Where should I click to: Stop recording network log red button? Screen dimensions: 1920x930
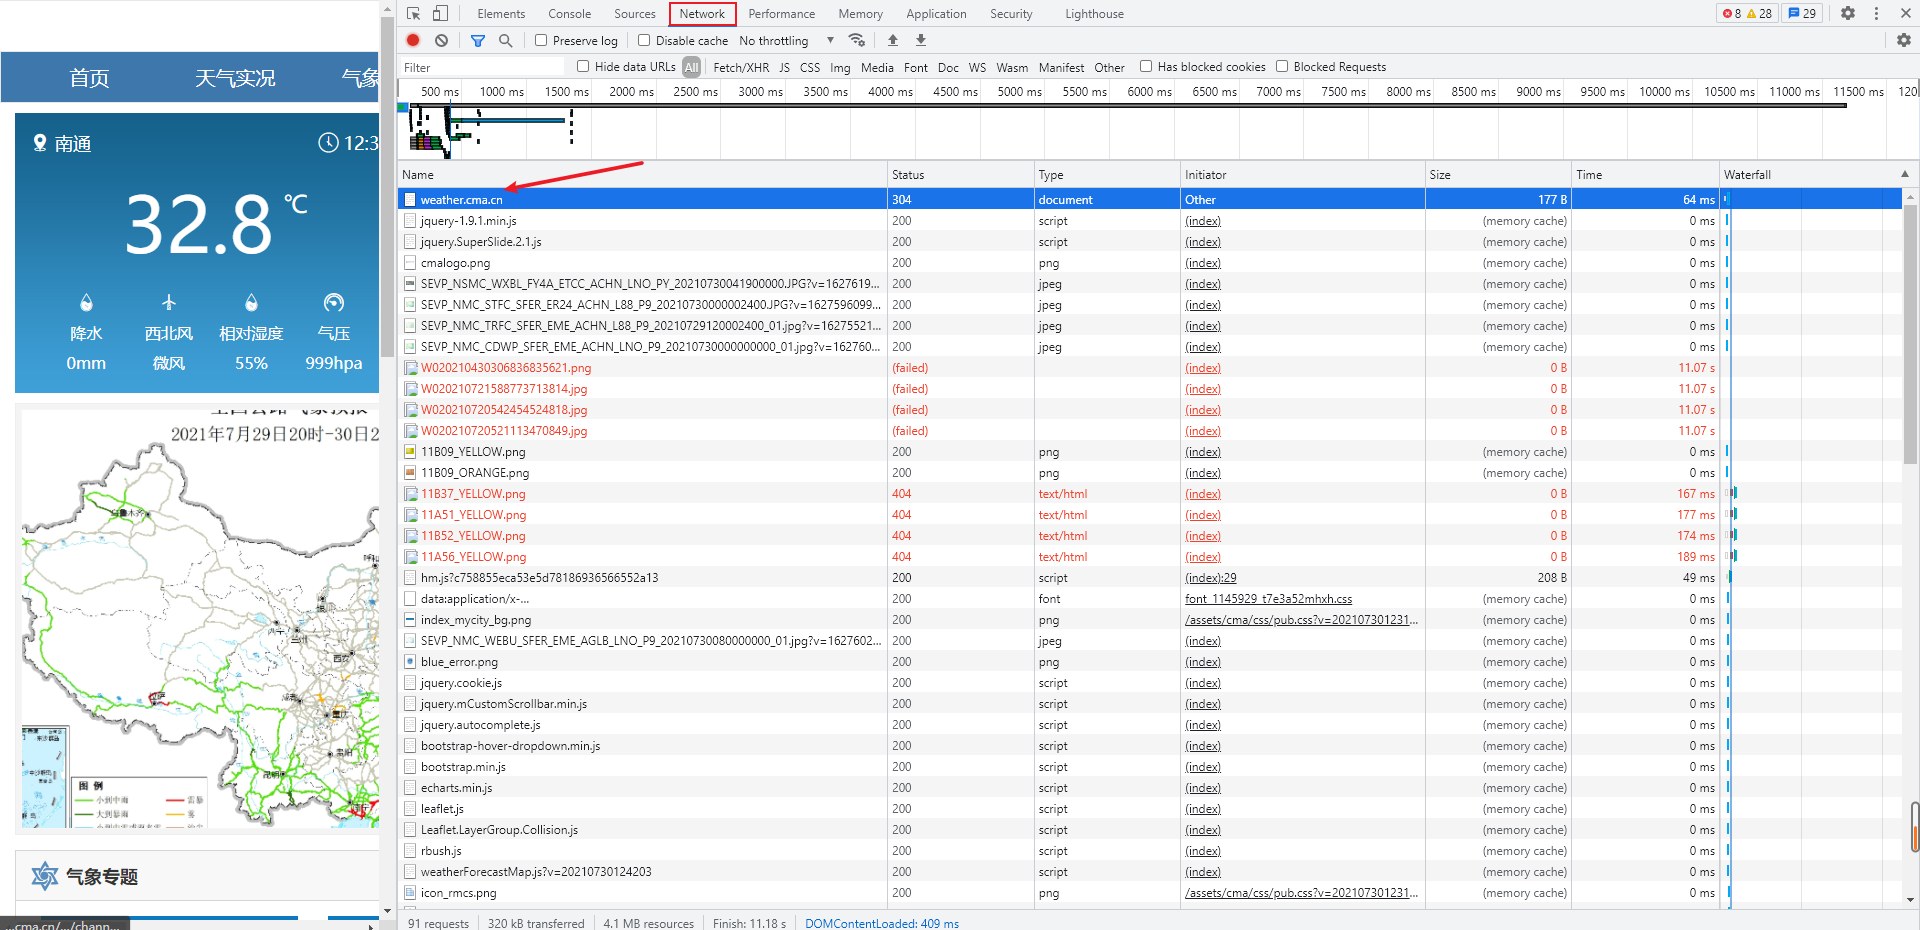point(413,40)
